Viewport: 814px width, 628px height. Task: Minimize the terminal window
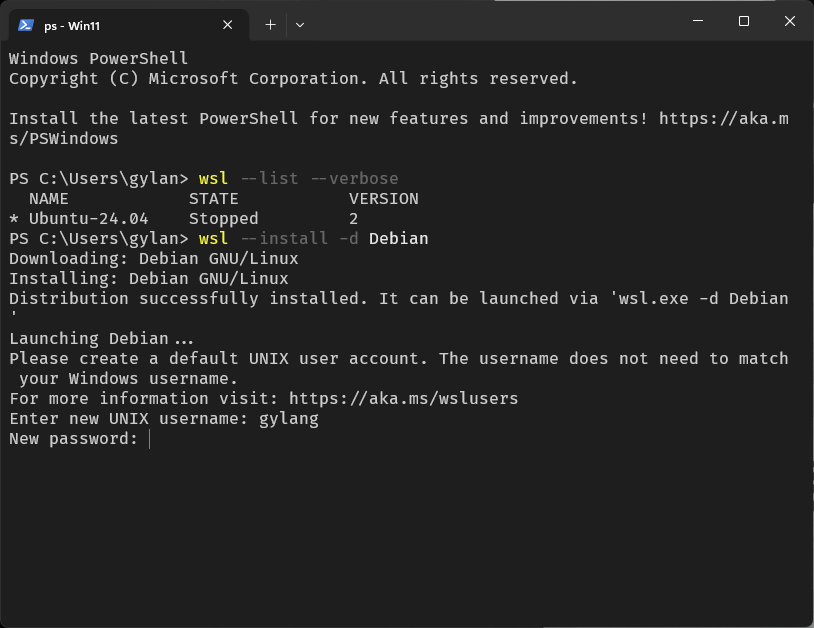[x=698, y=21]
